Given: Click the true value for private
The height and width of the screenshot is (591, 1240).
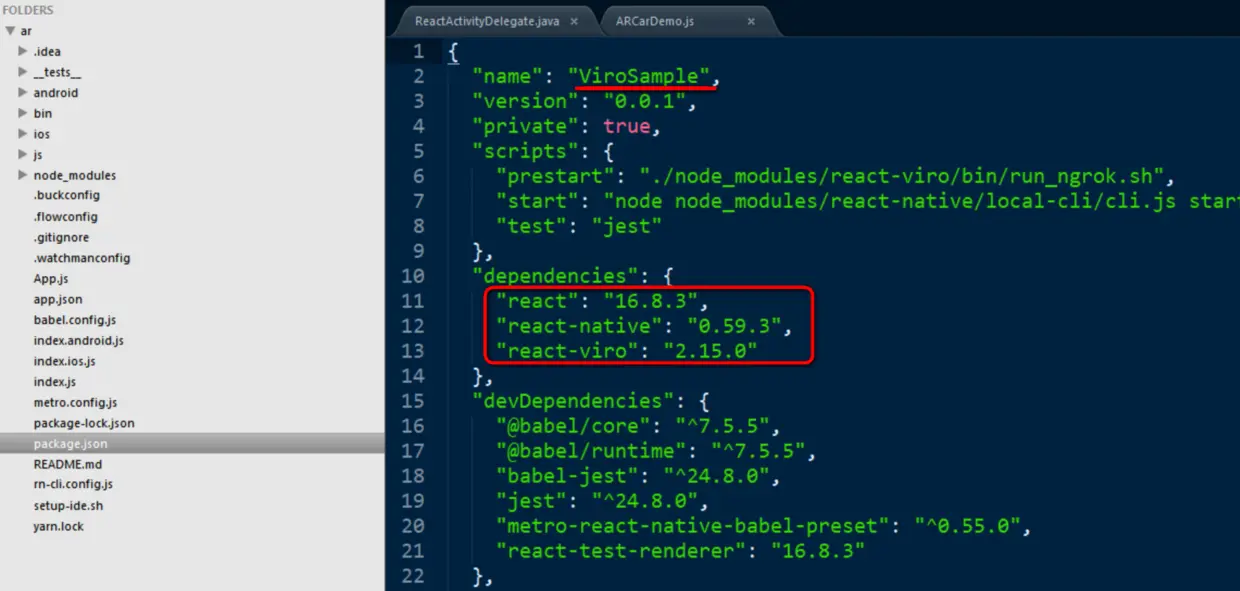Looking at the screenshot, I should click(x=626, y=126).
